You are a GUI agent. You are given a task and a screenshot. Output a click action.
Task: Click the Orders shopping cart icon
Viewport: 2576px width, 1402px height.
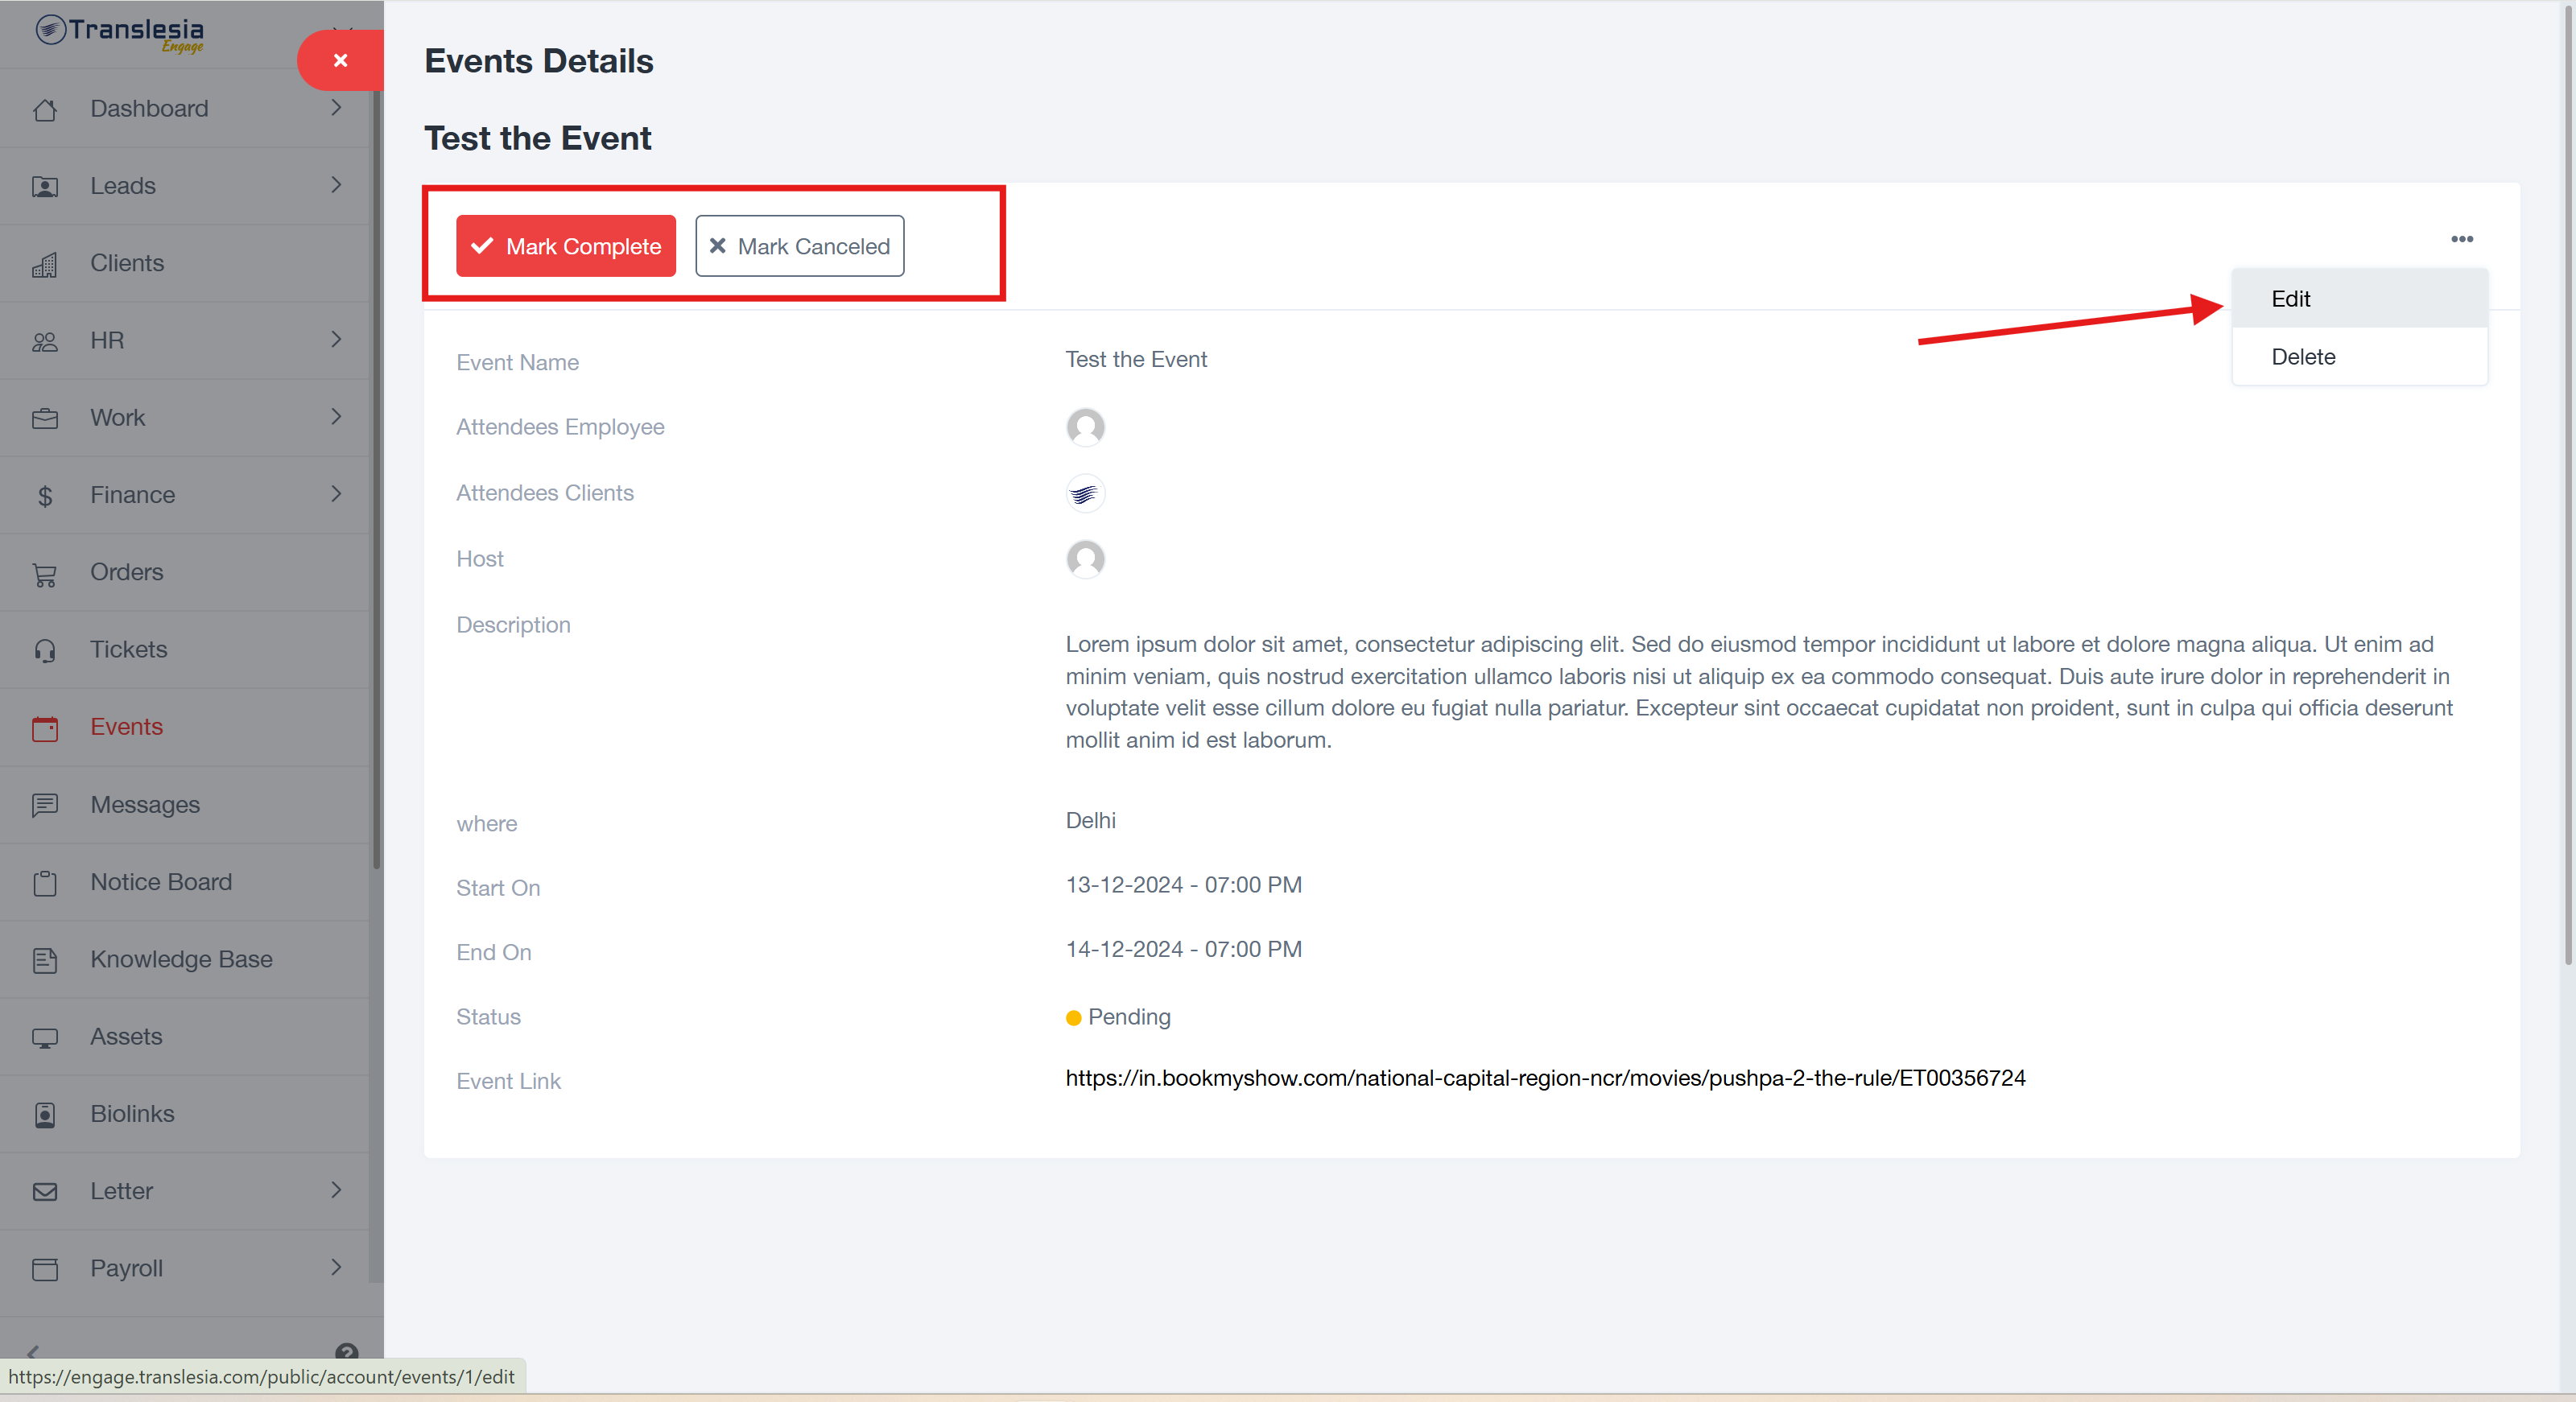pyautogui.click(x=45, y=574)
